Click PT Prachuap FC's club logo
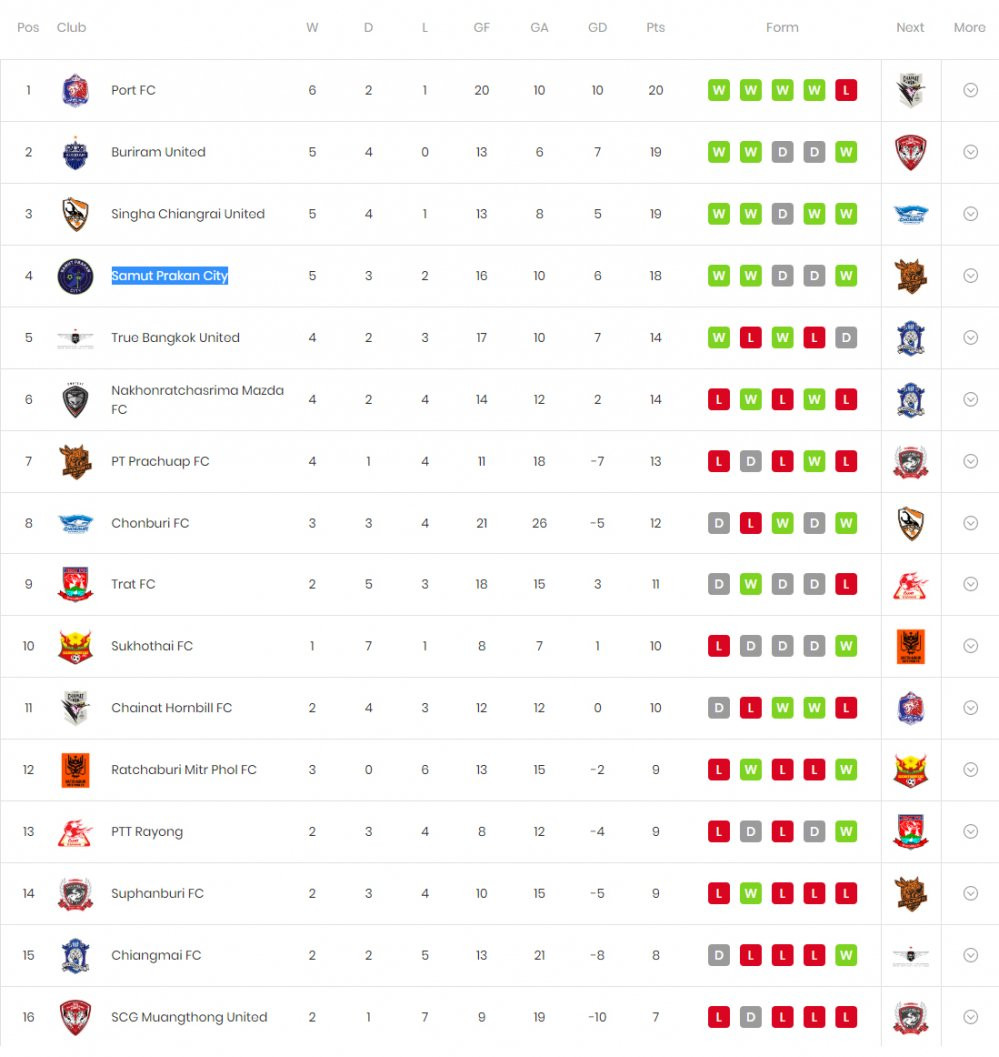Screen dimensions: 999x1057 tap(75, 461)
